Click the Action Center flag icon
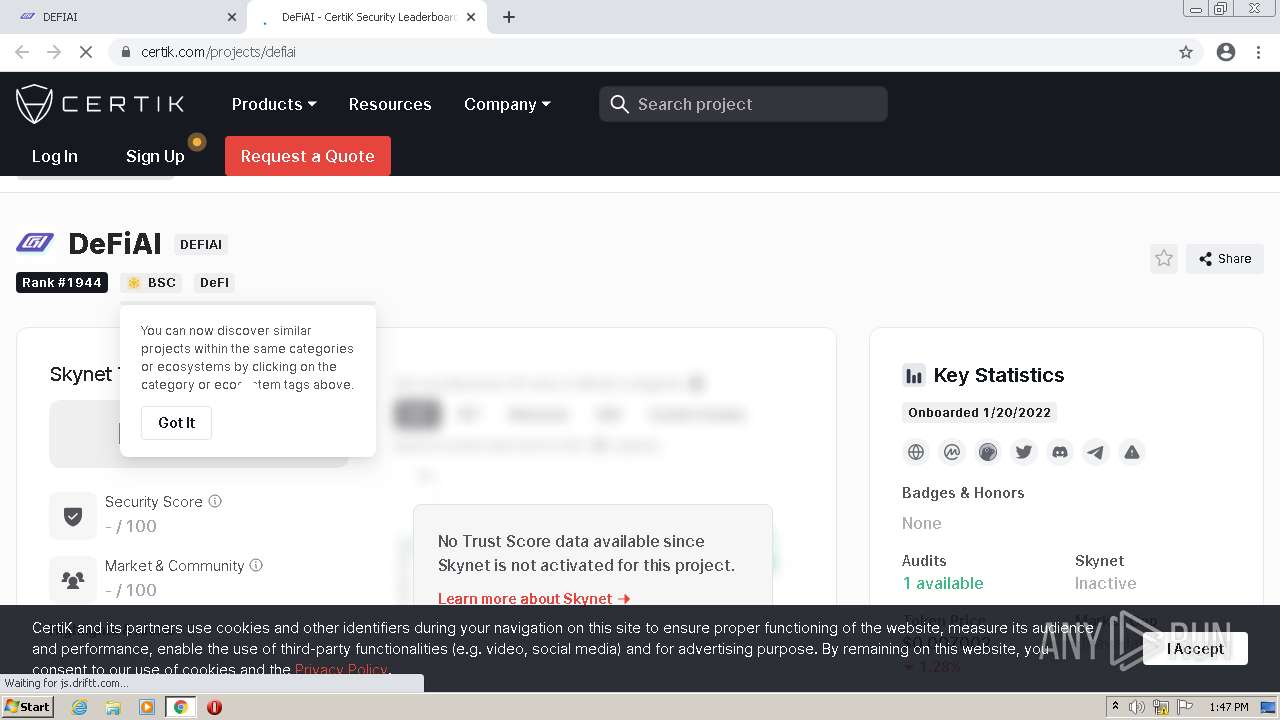 [x=1185, y=707]
